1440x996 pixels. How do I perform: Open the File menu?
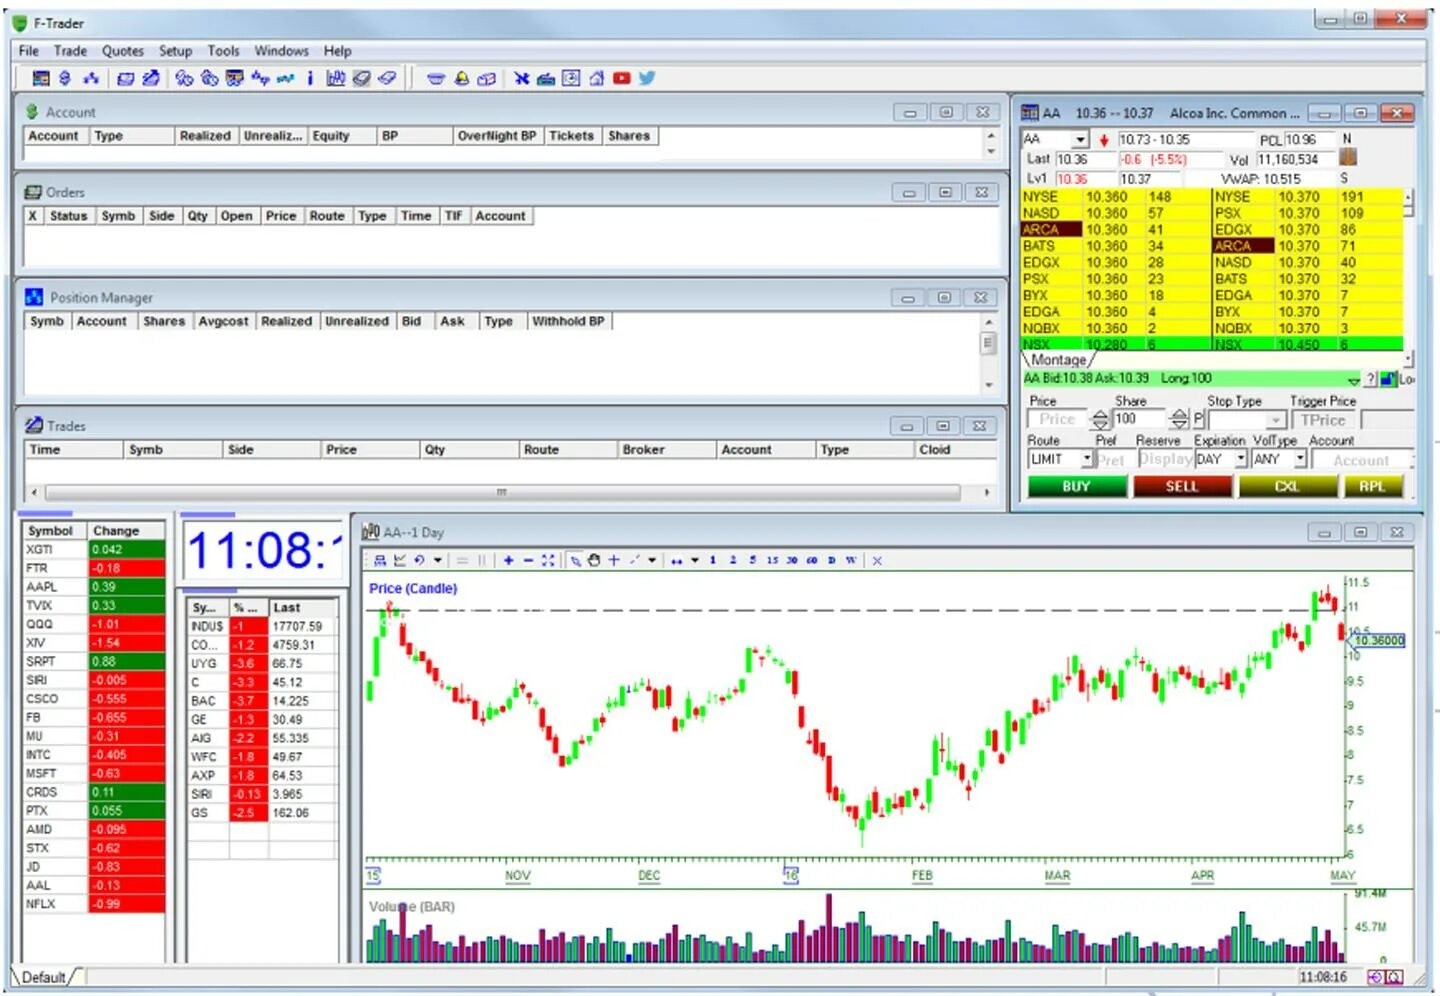tap(29, 51)
